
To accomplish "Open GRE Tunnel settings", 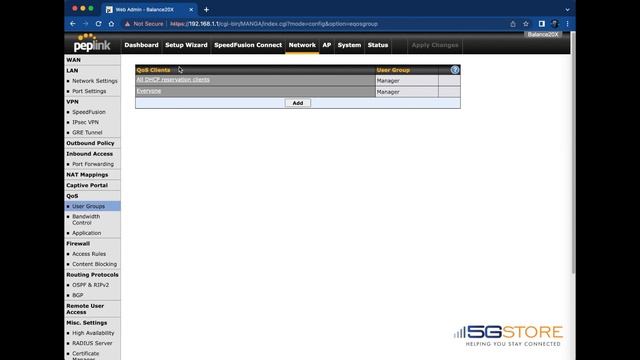I will click(x=87, y=132).
